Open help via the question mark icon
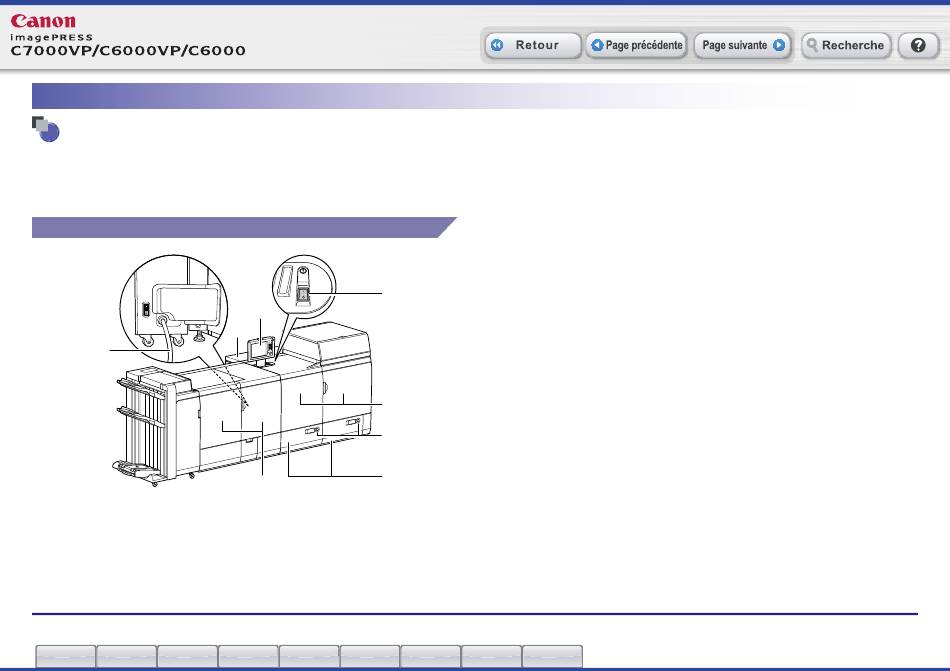 918,45
